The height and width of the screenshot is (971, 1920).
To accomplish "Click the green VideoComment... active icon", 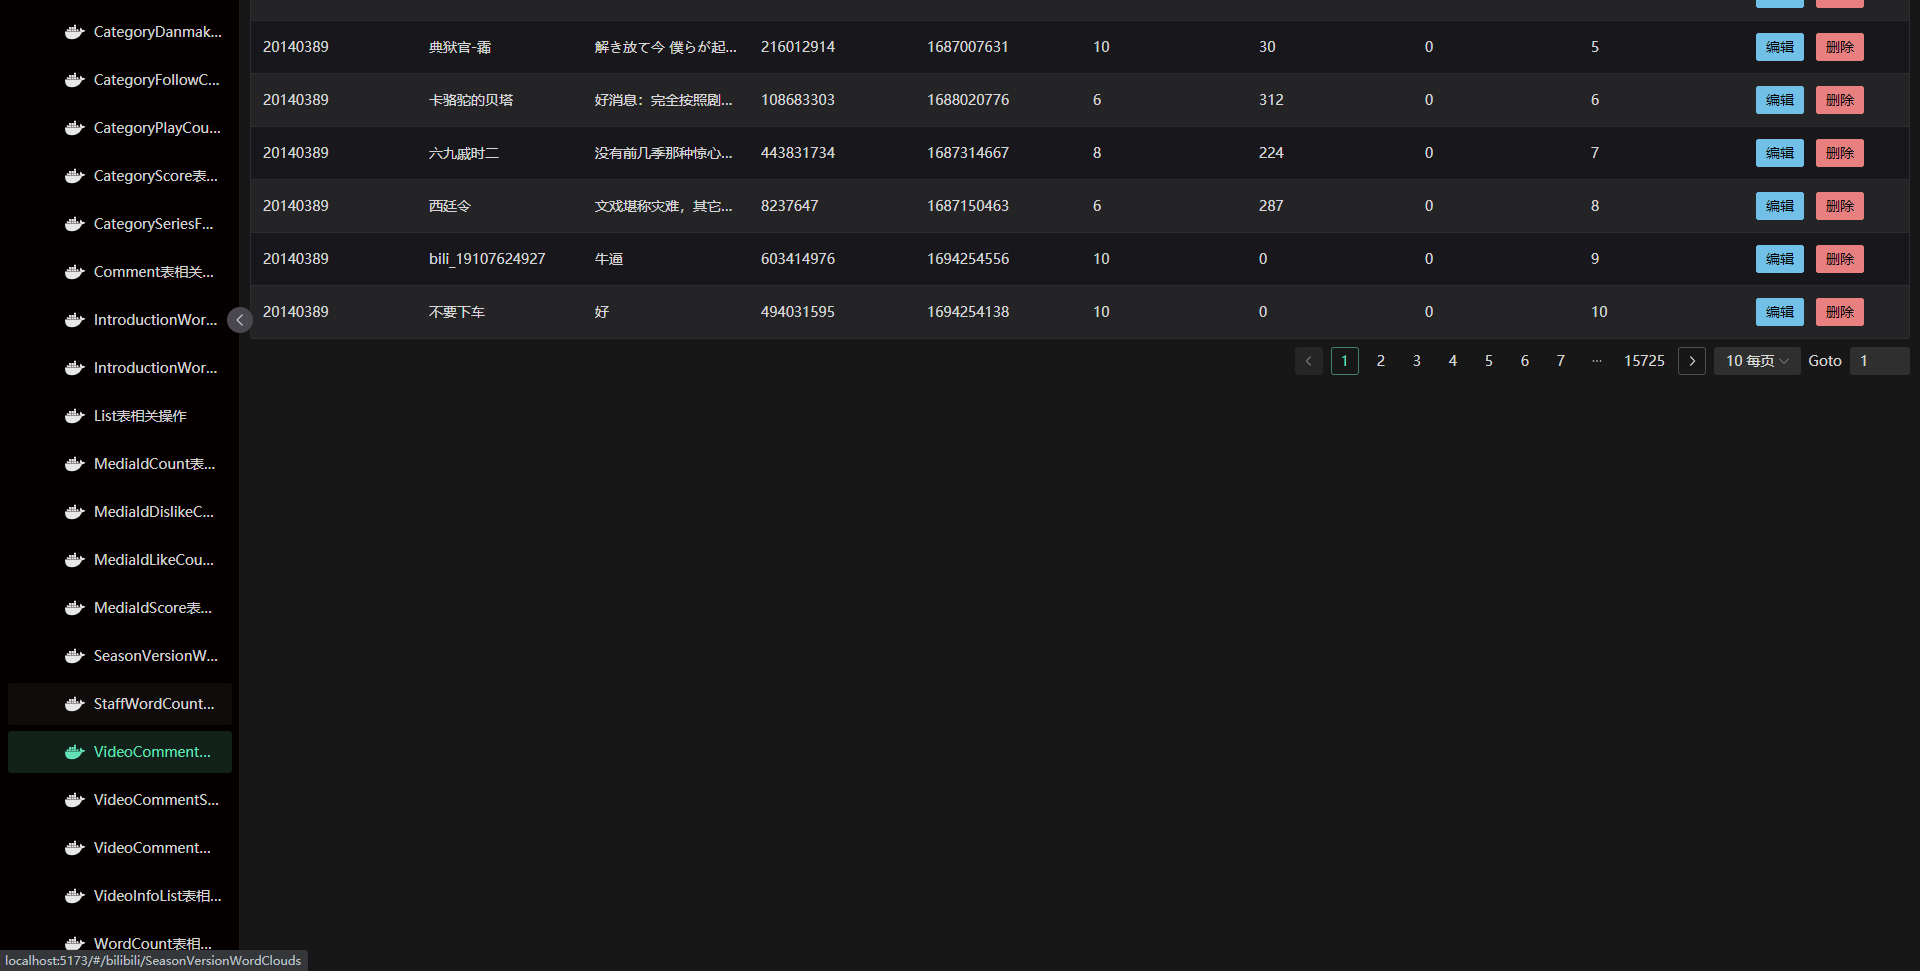I will [x=74, y=752].
